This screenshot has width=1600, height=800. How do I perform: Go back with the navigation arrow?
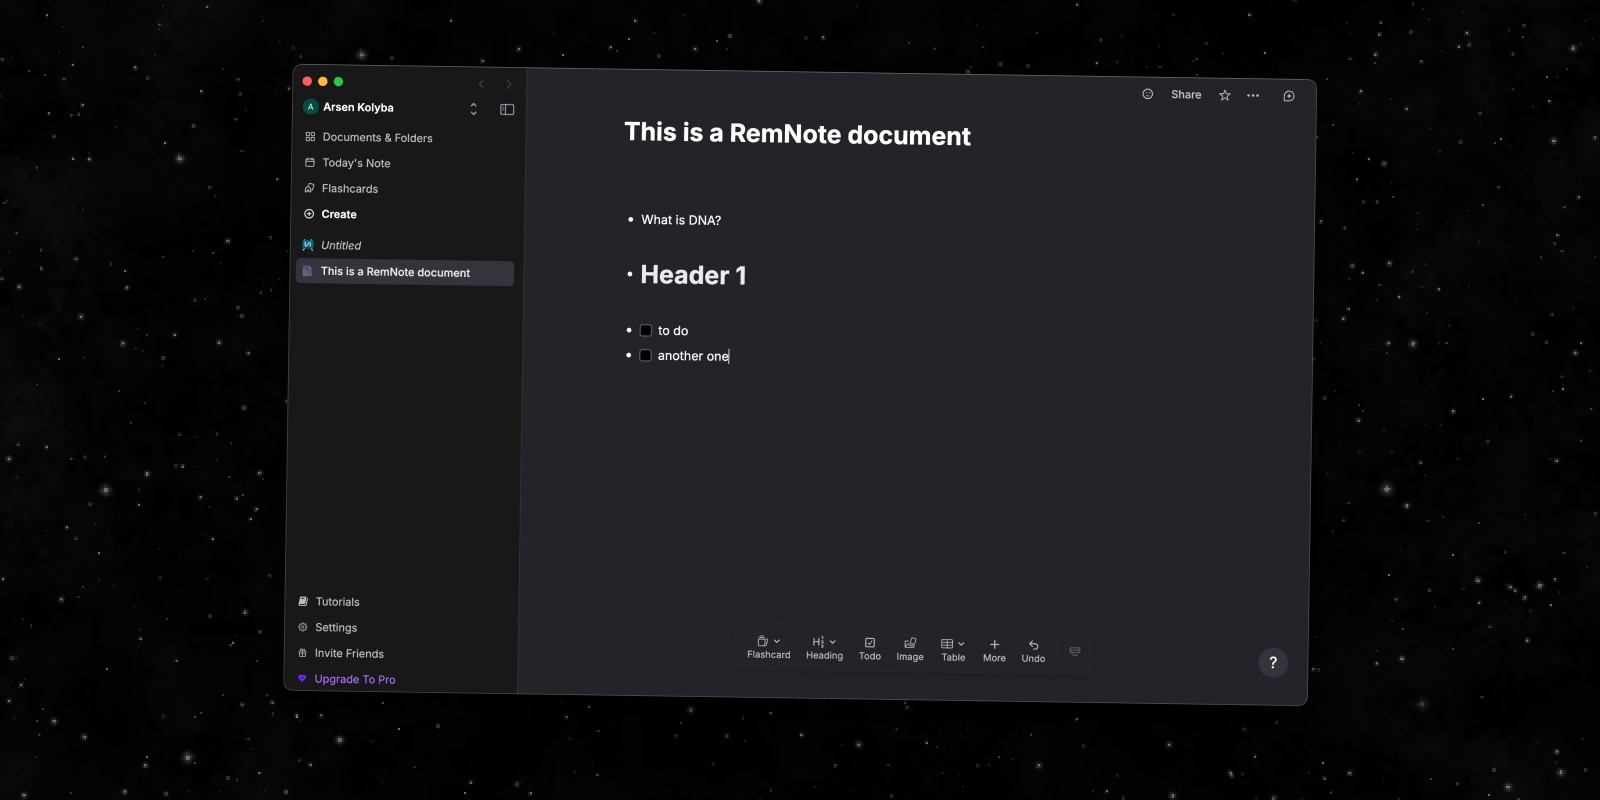pyautogui.click(x=481, y=84)
